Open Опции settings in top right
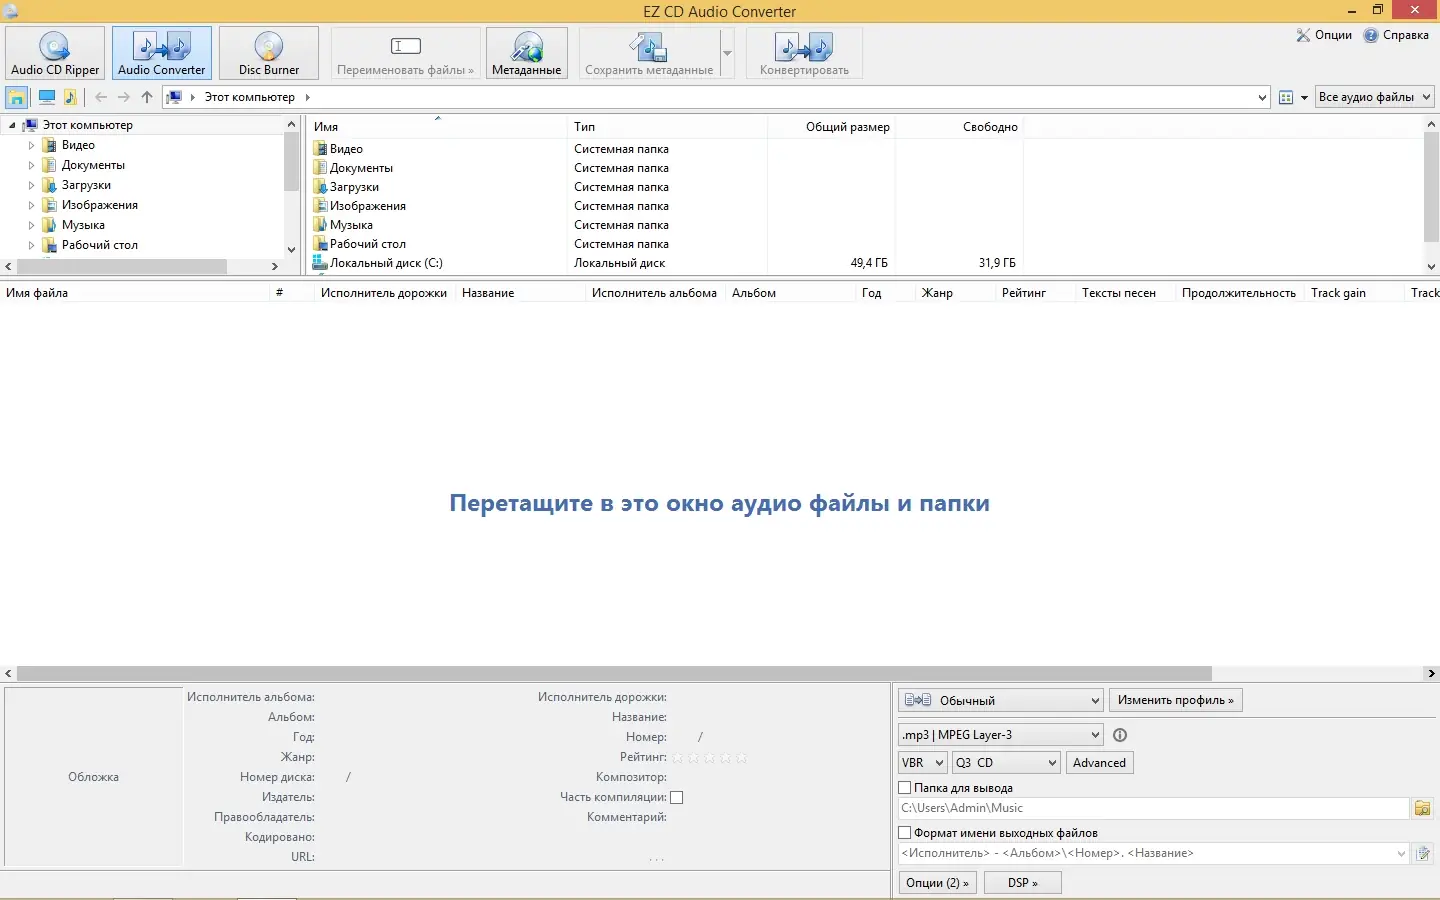1440x900 pixels. tap(1324, 35)
